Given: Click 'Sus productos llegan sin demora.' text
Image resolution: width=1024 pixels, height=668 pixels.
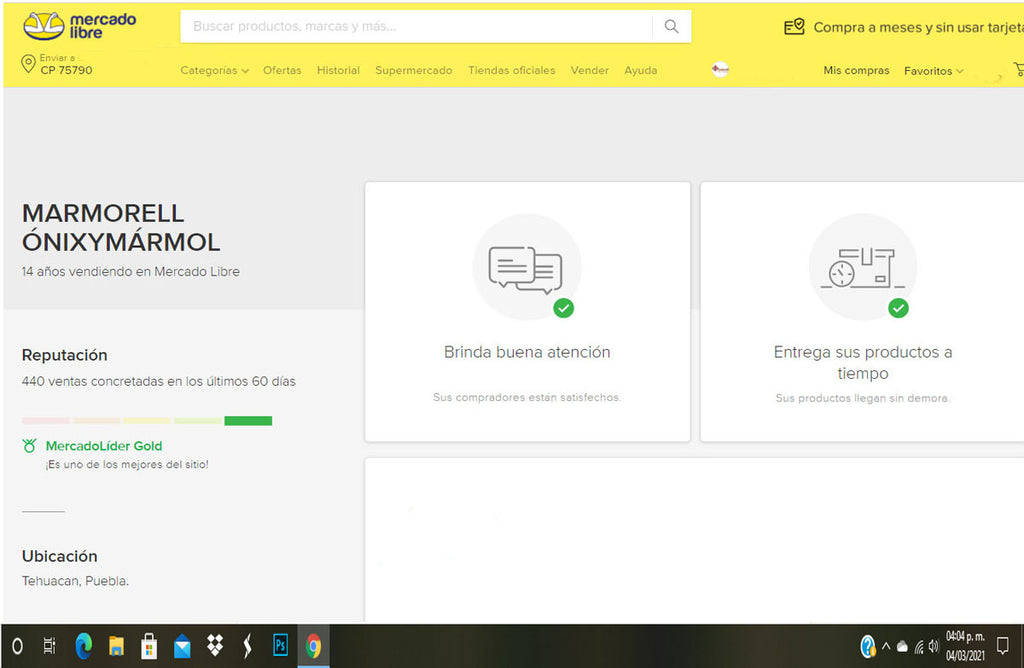Looking at the screenshot, I should pos(863,398).
